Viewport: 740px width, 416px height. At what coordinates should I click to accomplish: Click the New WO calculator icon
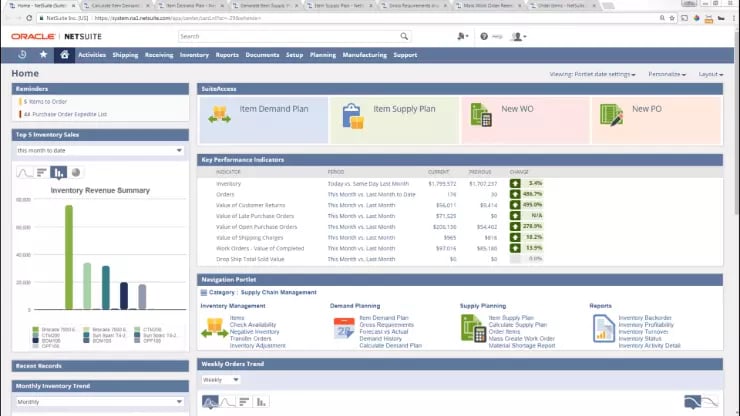481,115
